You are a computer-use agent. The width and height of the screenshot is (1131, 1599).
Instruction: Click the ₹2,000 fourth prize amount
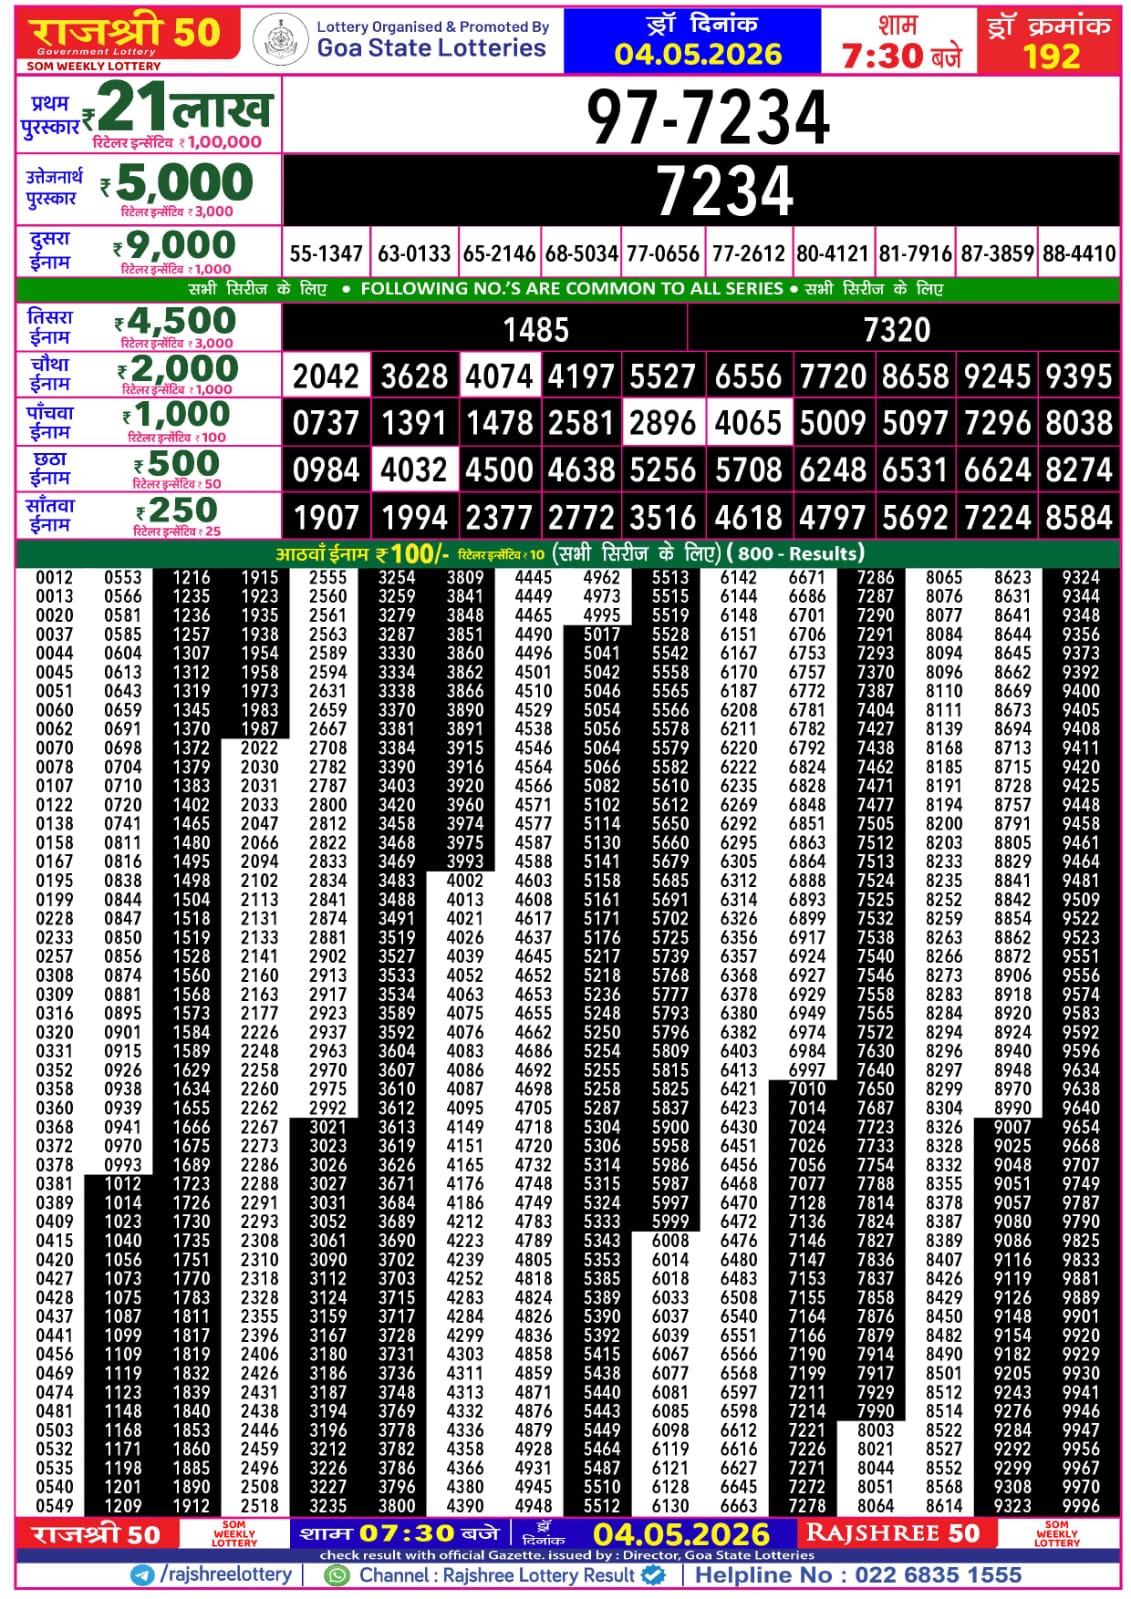(178, 369)
